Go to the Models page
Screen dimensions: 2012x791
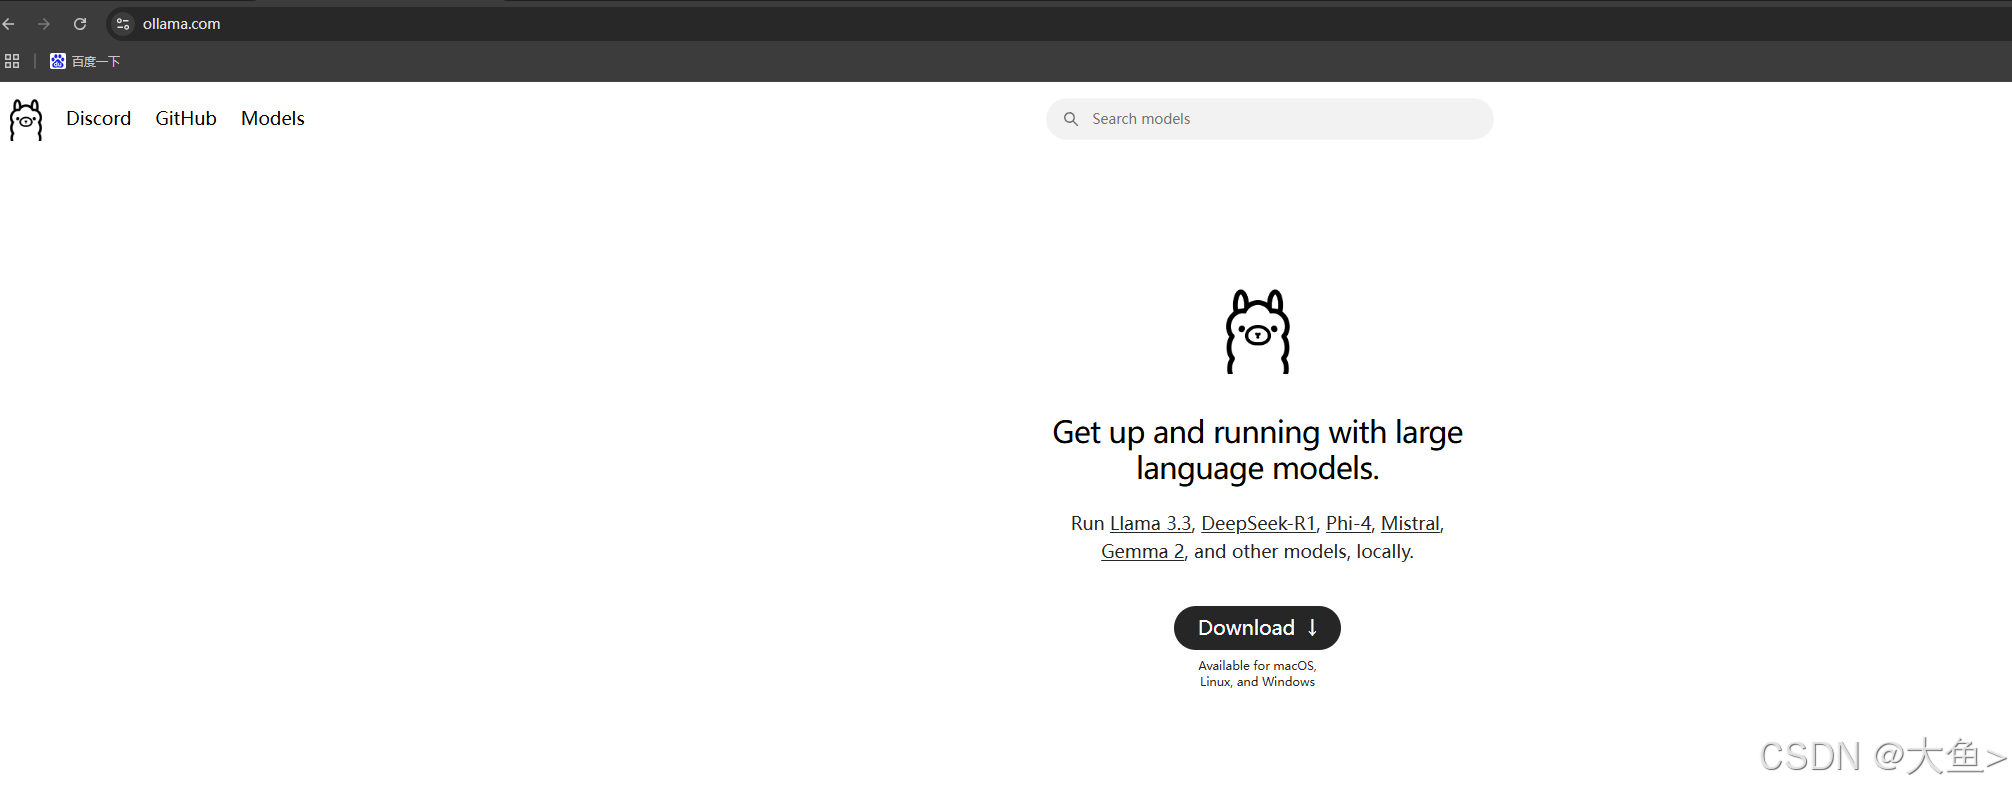pos(273,118)
